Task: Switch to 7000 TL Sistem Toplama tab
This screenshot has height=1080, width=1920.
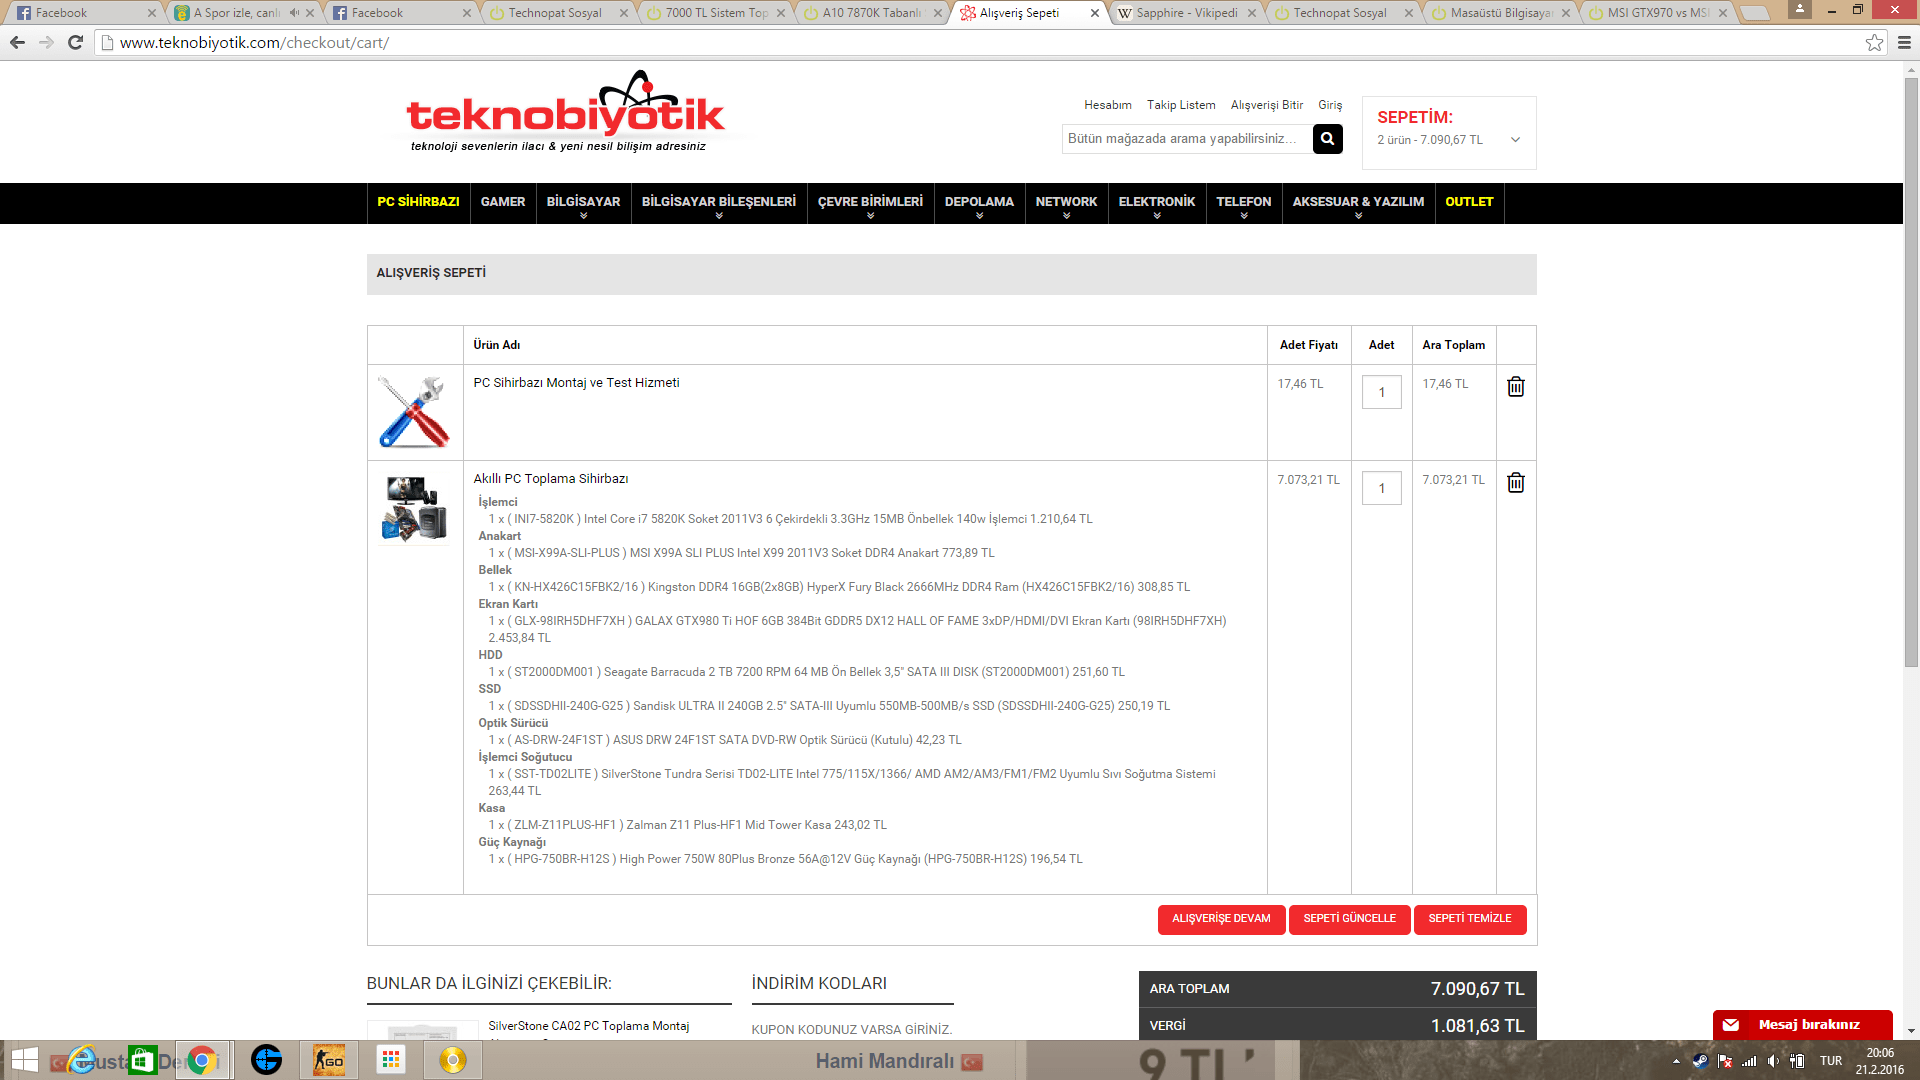Action: click(716, 13)
